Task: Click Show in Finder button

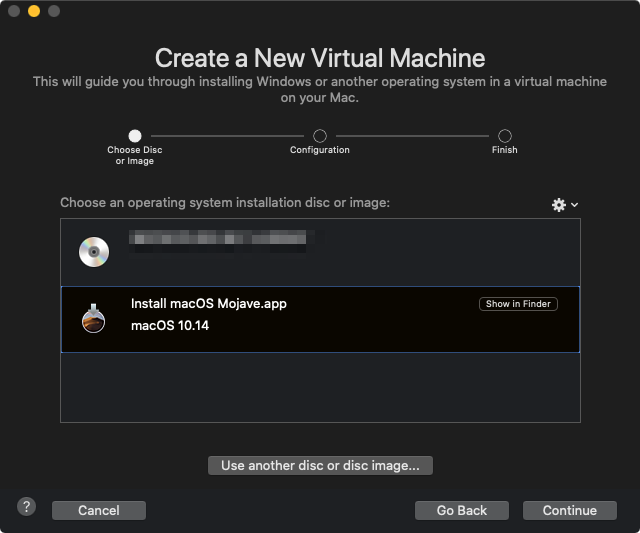Action: pyautogui.click(x=518, y=304)
